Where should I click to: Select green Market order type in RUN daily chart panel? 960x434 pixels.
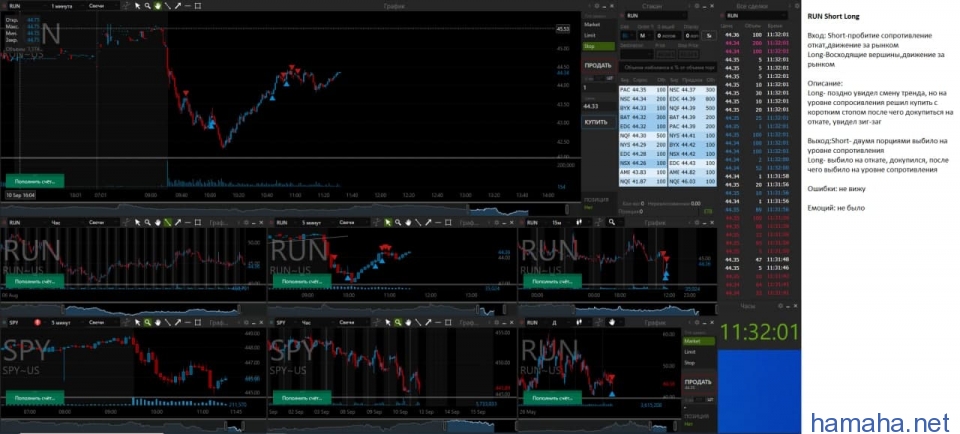pyautogui.click(x=698, y=341)
